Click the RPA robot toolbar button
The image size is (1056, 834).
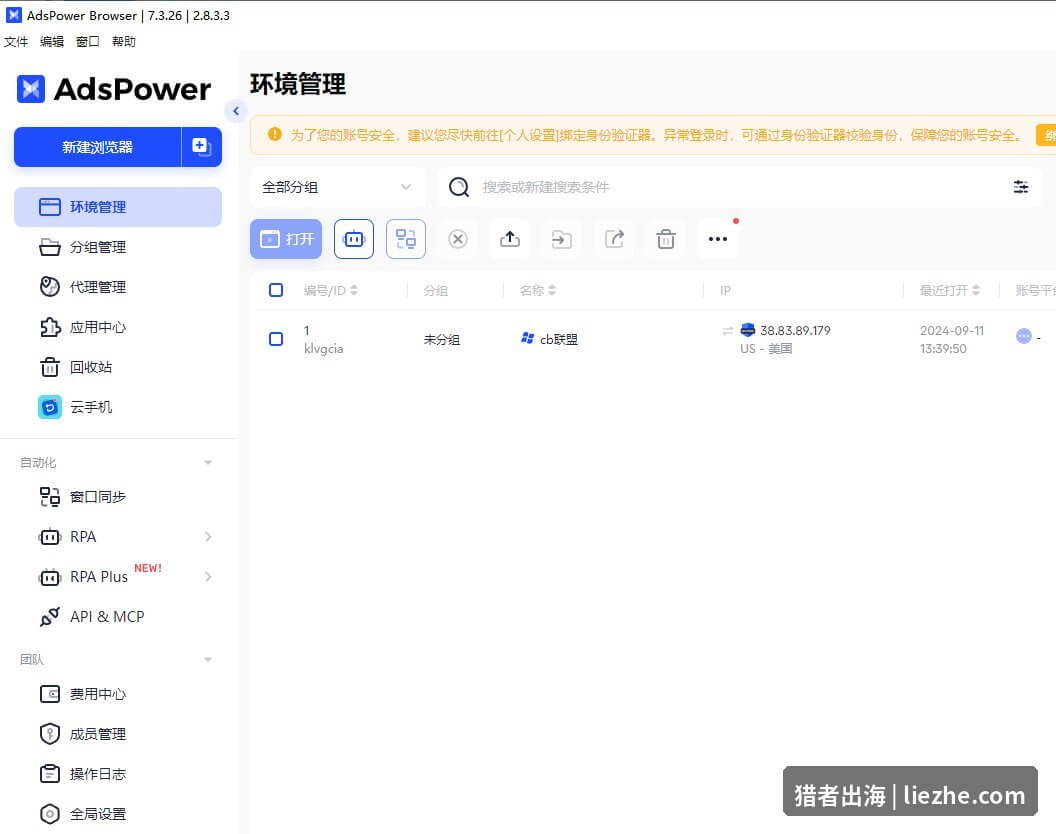coord(354,239)
